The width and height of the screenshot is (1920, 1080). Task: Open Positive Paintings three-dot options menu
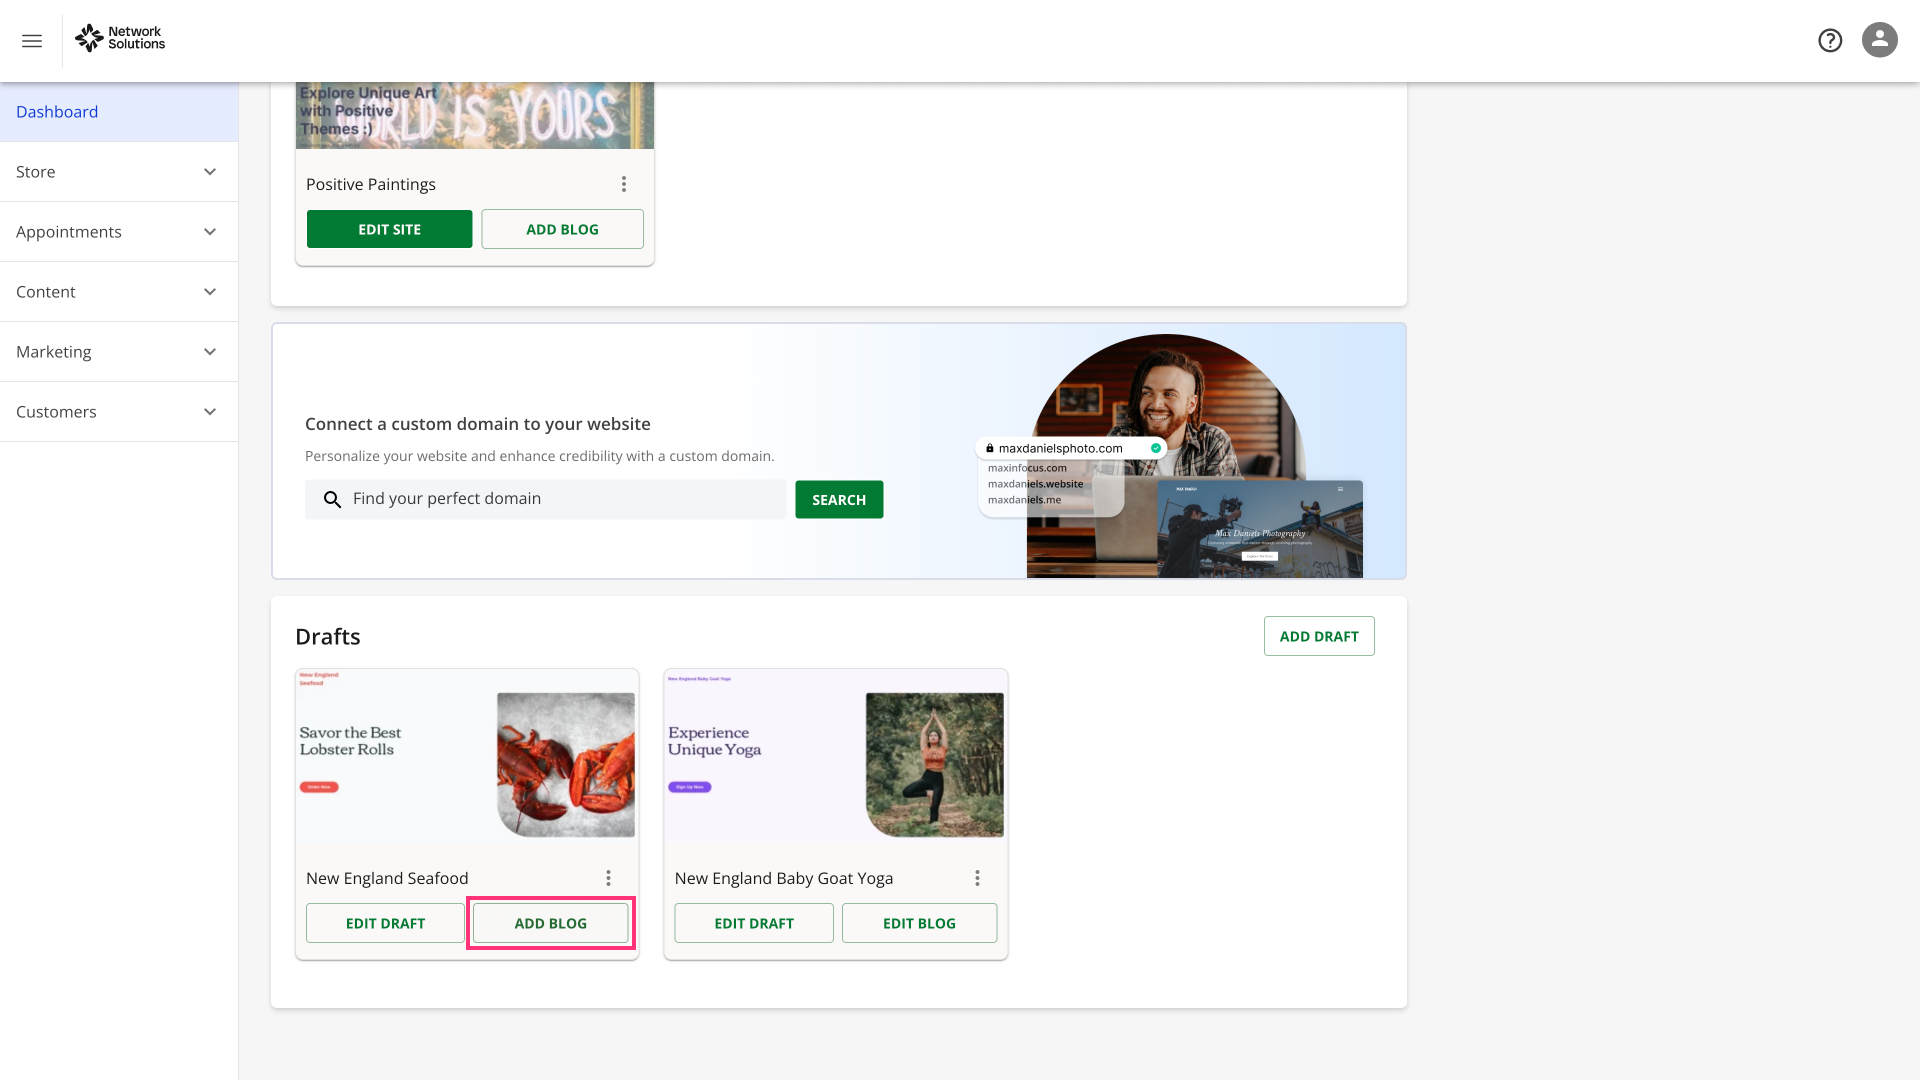(623, 184)
